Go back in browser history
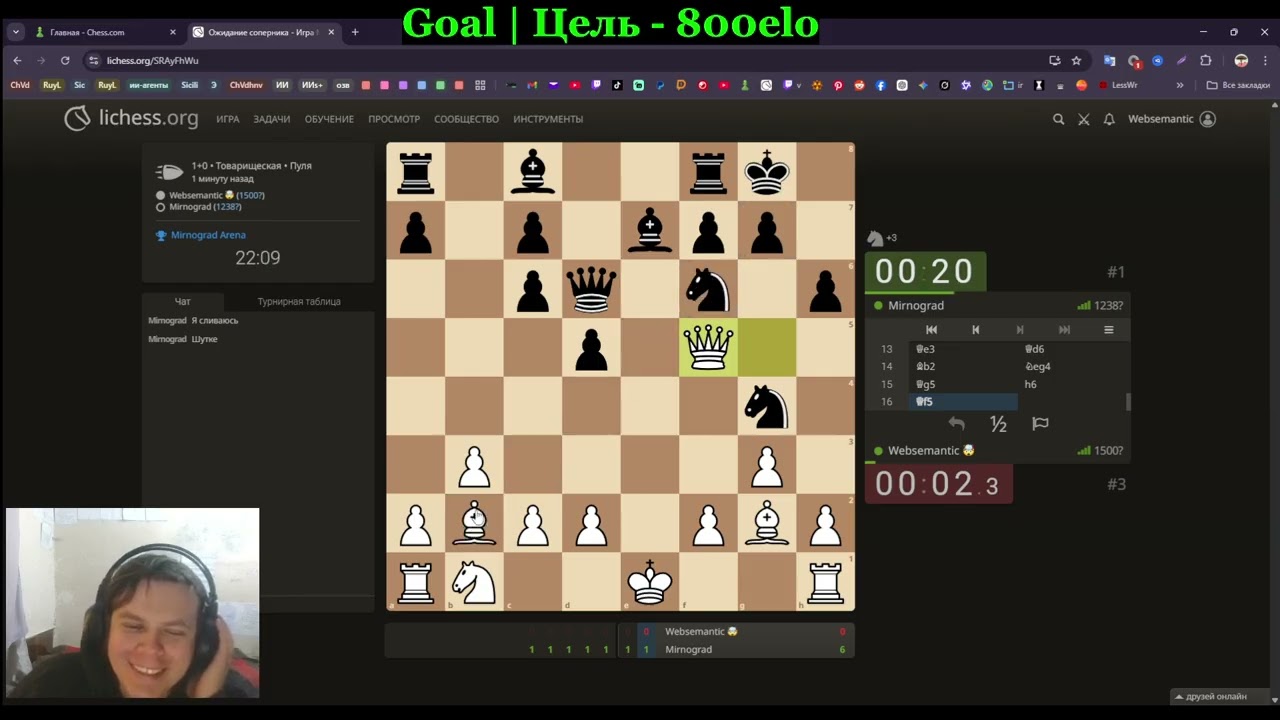Image resolution: width=1280 pixels, height=720 pixels. click(x=17, y=60)
